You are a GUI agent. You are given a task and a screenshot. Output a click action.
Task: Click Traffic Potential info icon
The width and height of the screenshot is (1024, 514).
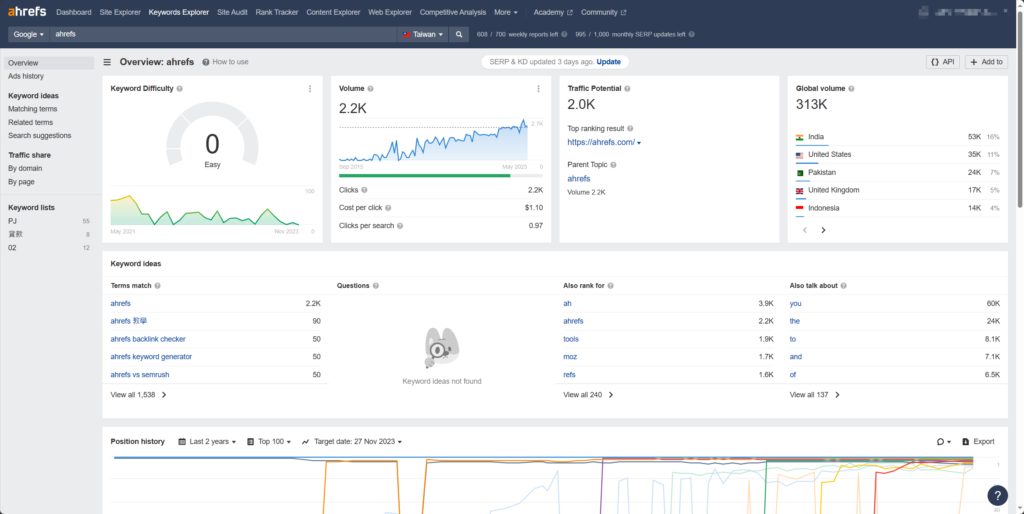(x=627, y=89)
